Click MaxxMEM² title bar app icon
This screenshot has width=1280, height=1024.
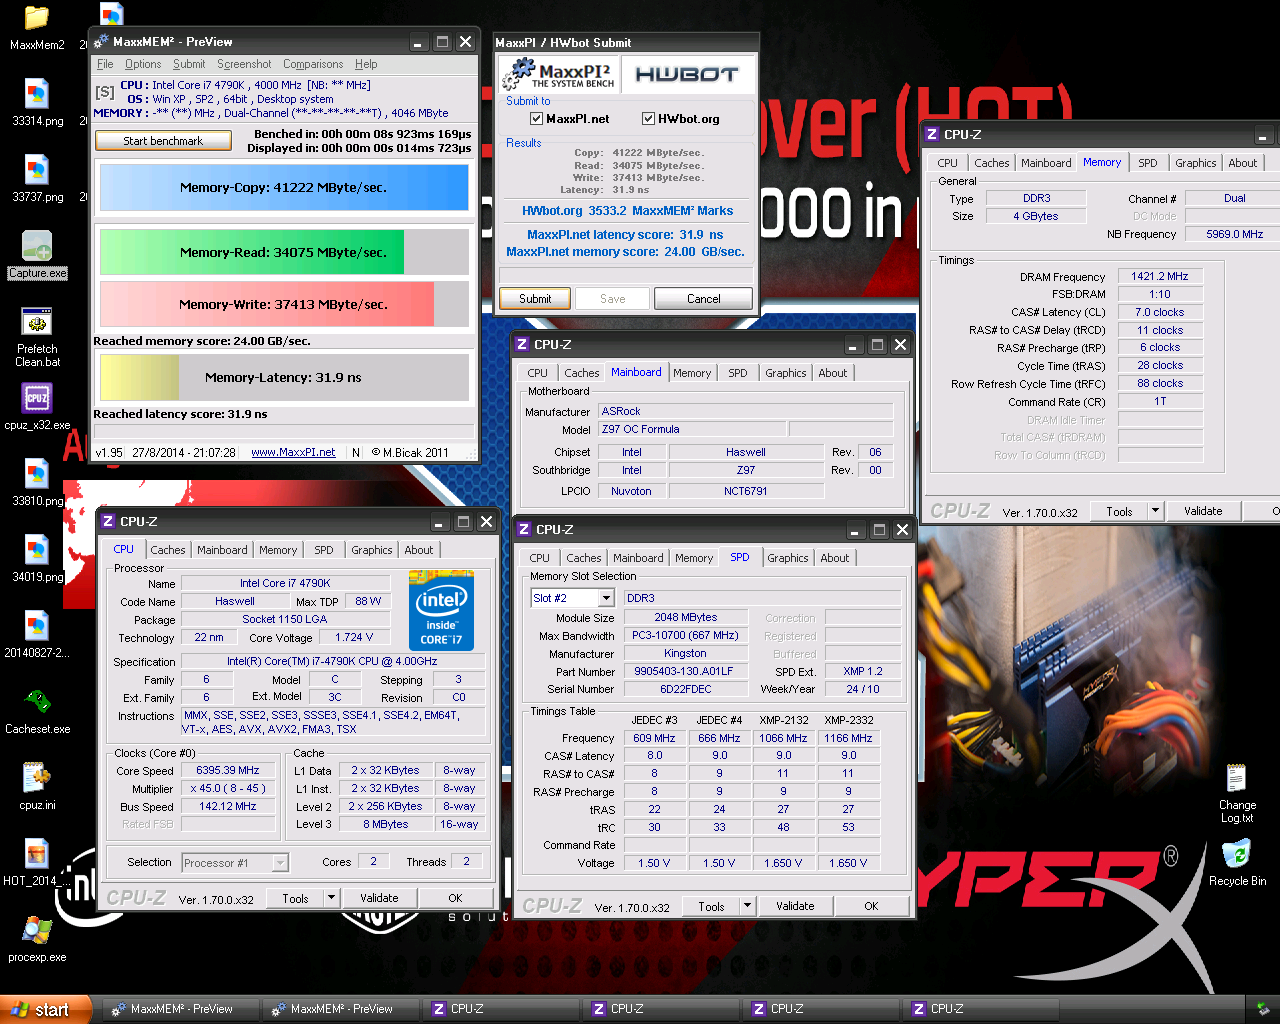tap(101, 42)
